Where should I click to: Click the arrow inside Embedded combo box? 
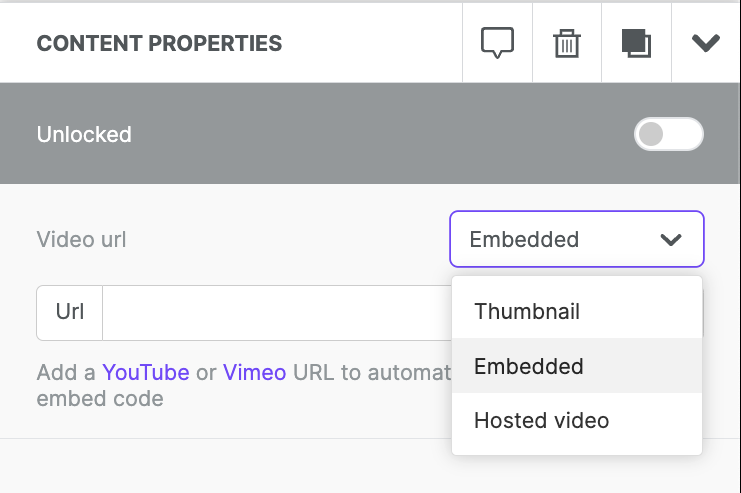click(x=671, y=240)
